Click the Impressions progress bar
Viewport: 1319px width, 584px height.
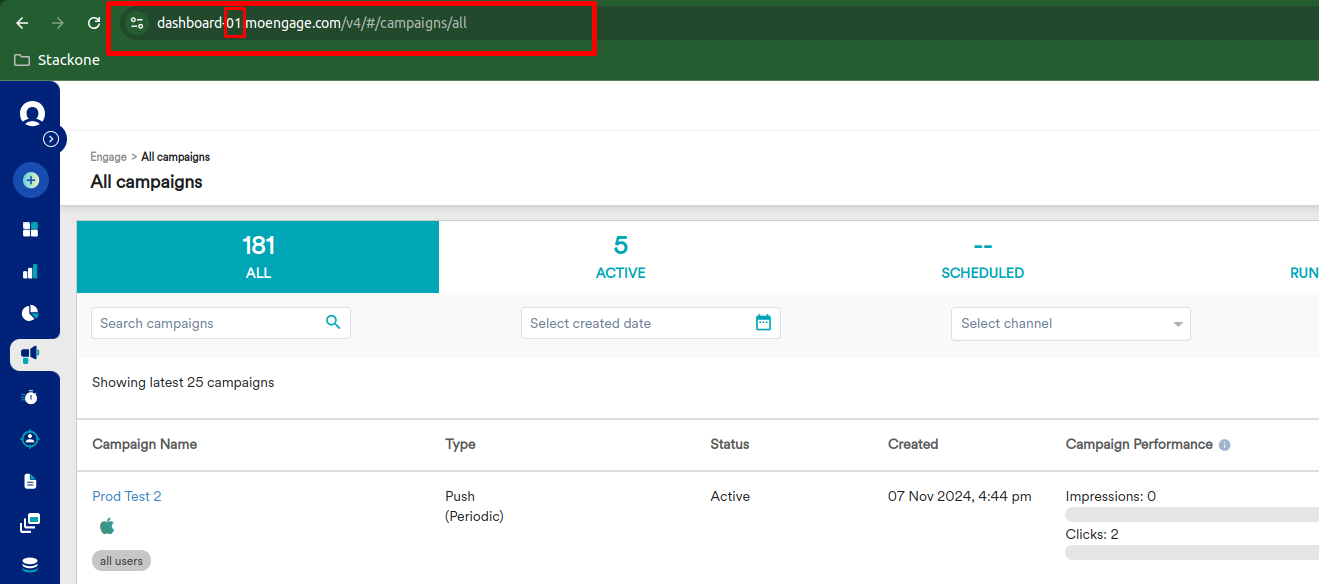[x=1192, y=514]
